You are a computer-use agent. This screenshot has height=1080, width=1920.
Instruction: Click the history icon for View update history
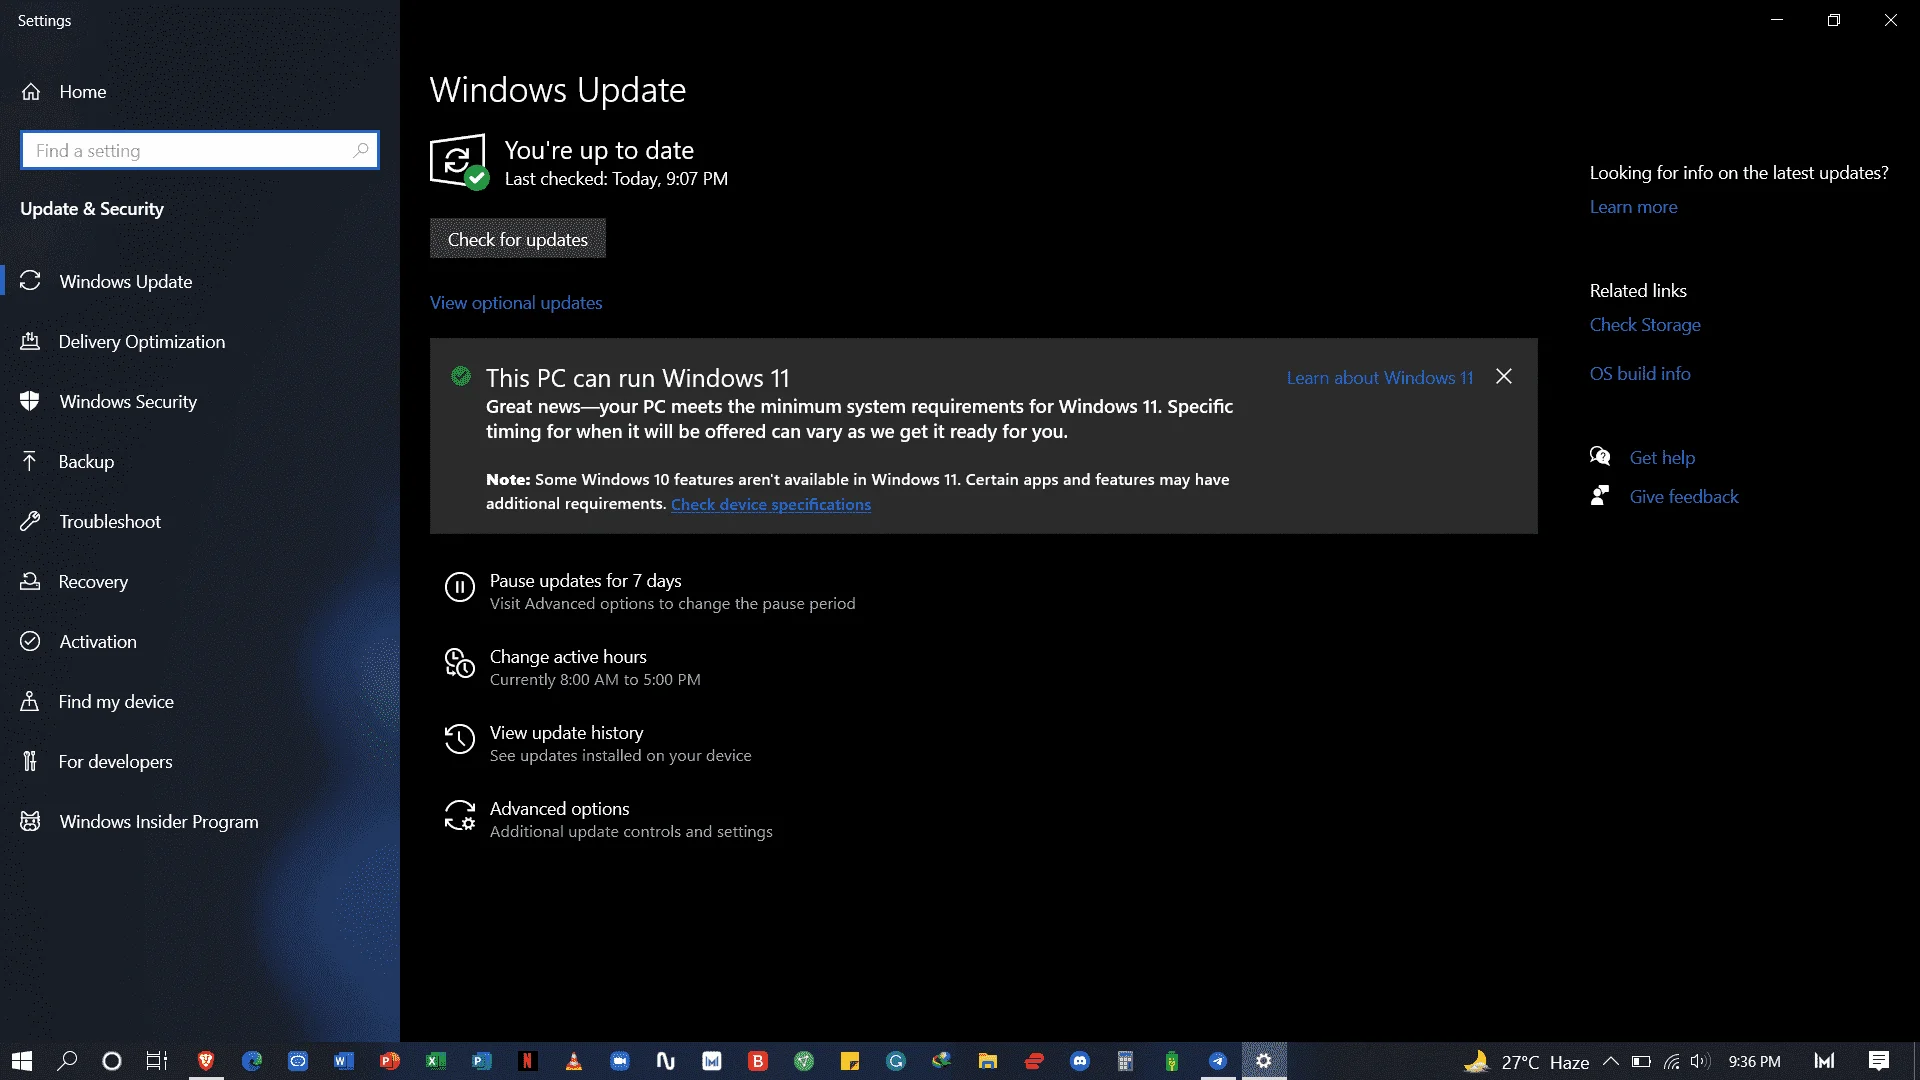460,739
